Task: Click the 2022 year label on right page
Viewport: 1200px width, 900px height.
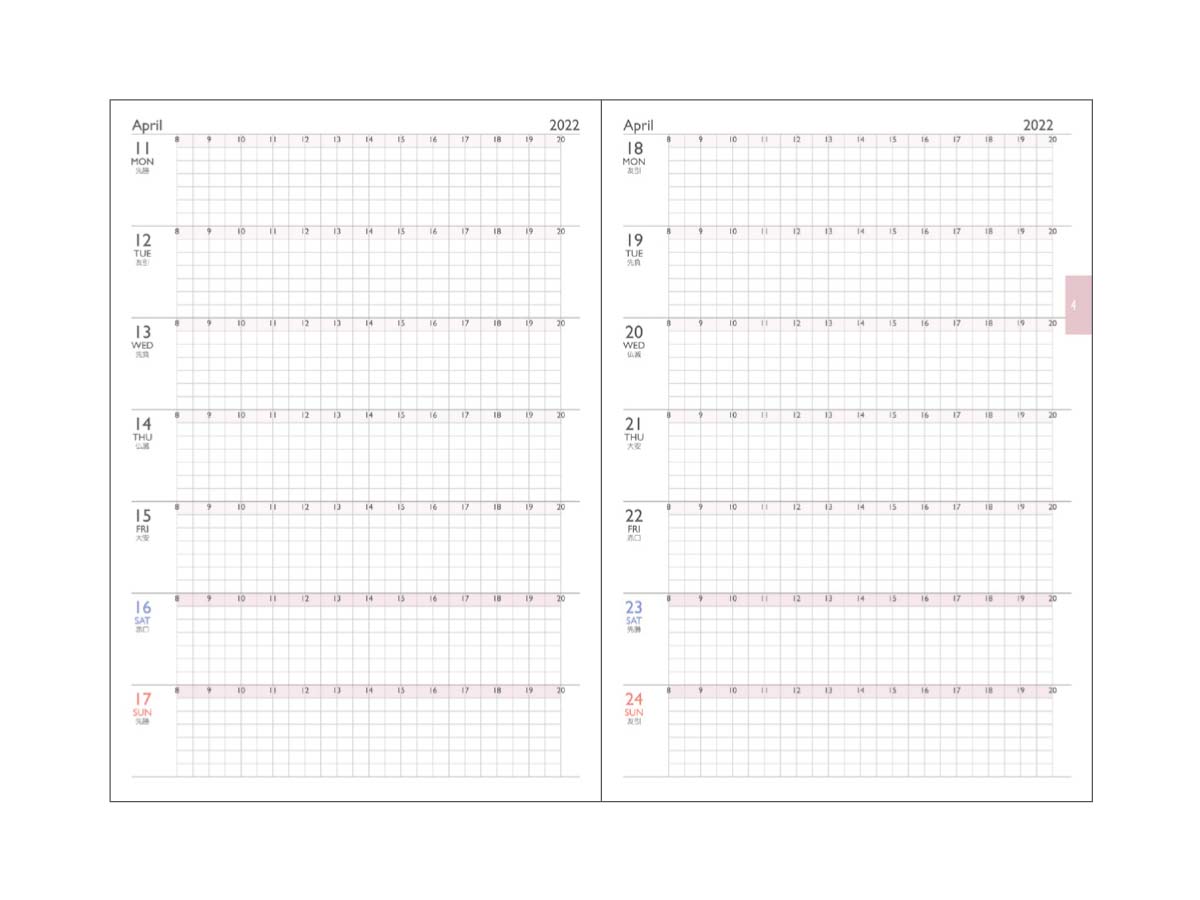Action: point(1038,126)
